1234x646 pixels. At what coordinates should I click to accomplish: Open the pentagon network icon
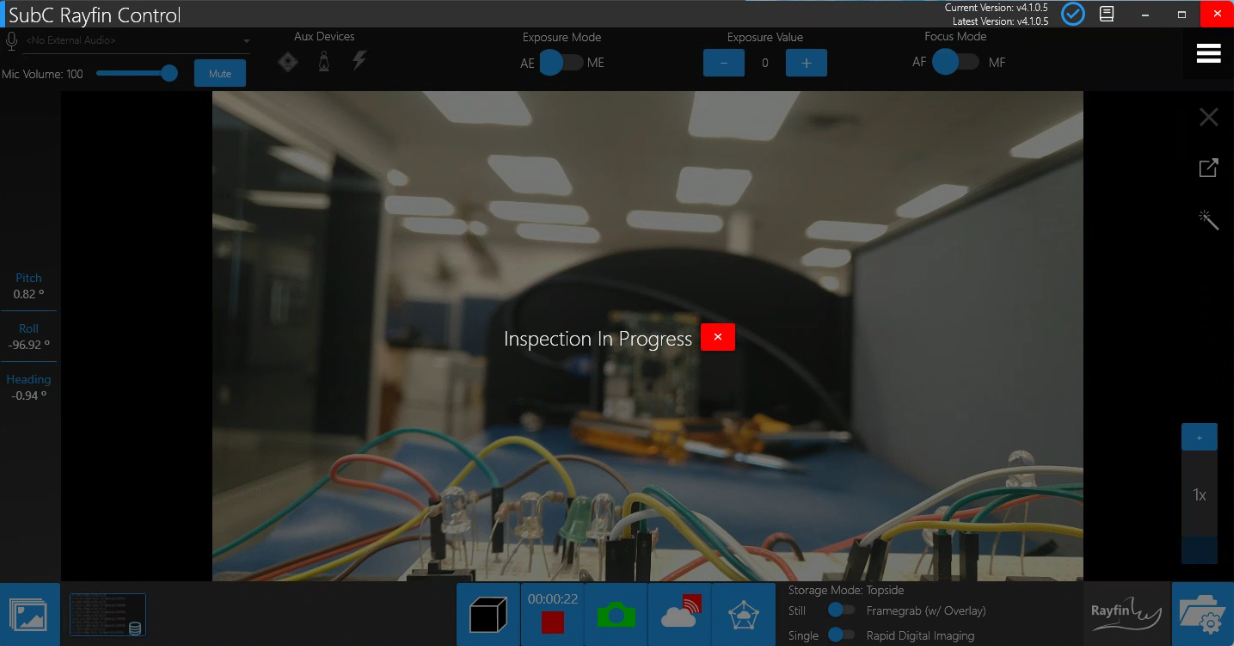[744, 615]
